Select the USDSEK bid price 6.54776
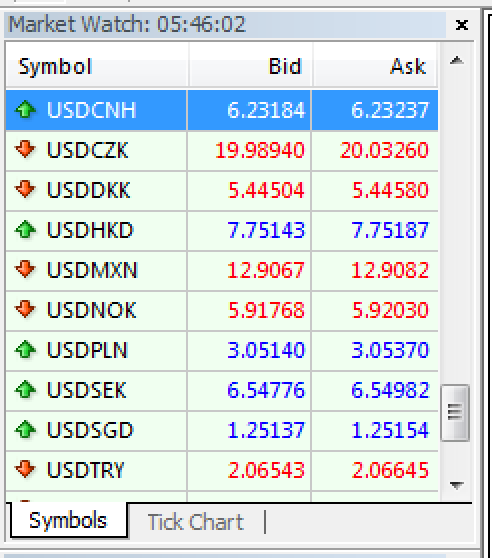The image size is (492, 558). 266,390
